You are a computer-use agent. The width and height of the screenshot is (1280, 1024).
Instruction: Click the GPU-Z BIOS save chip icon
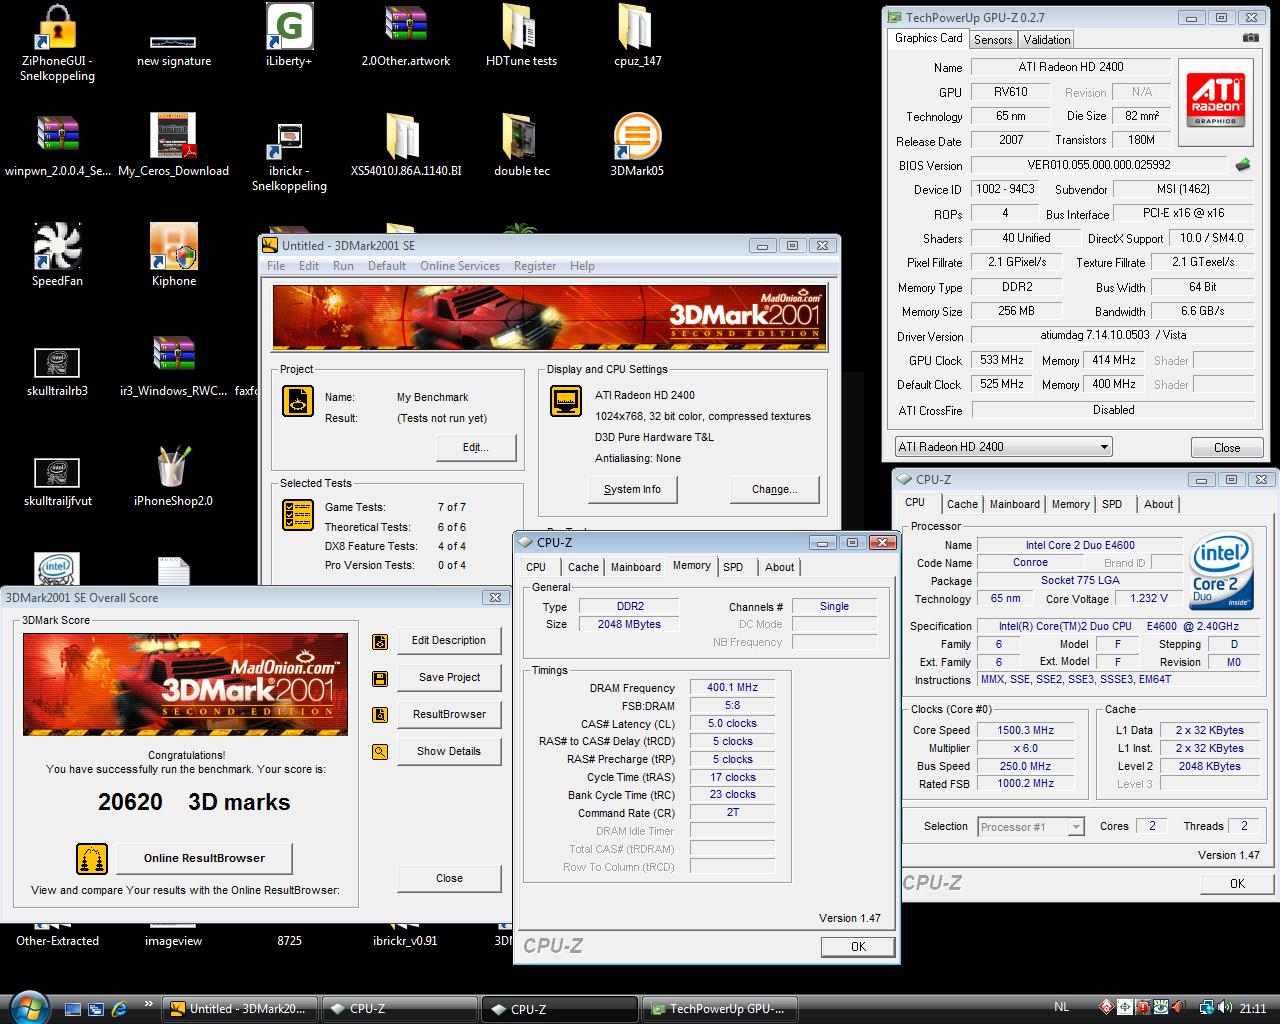(1243, 165)
